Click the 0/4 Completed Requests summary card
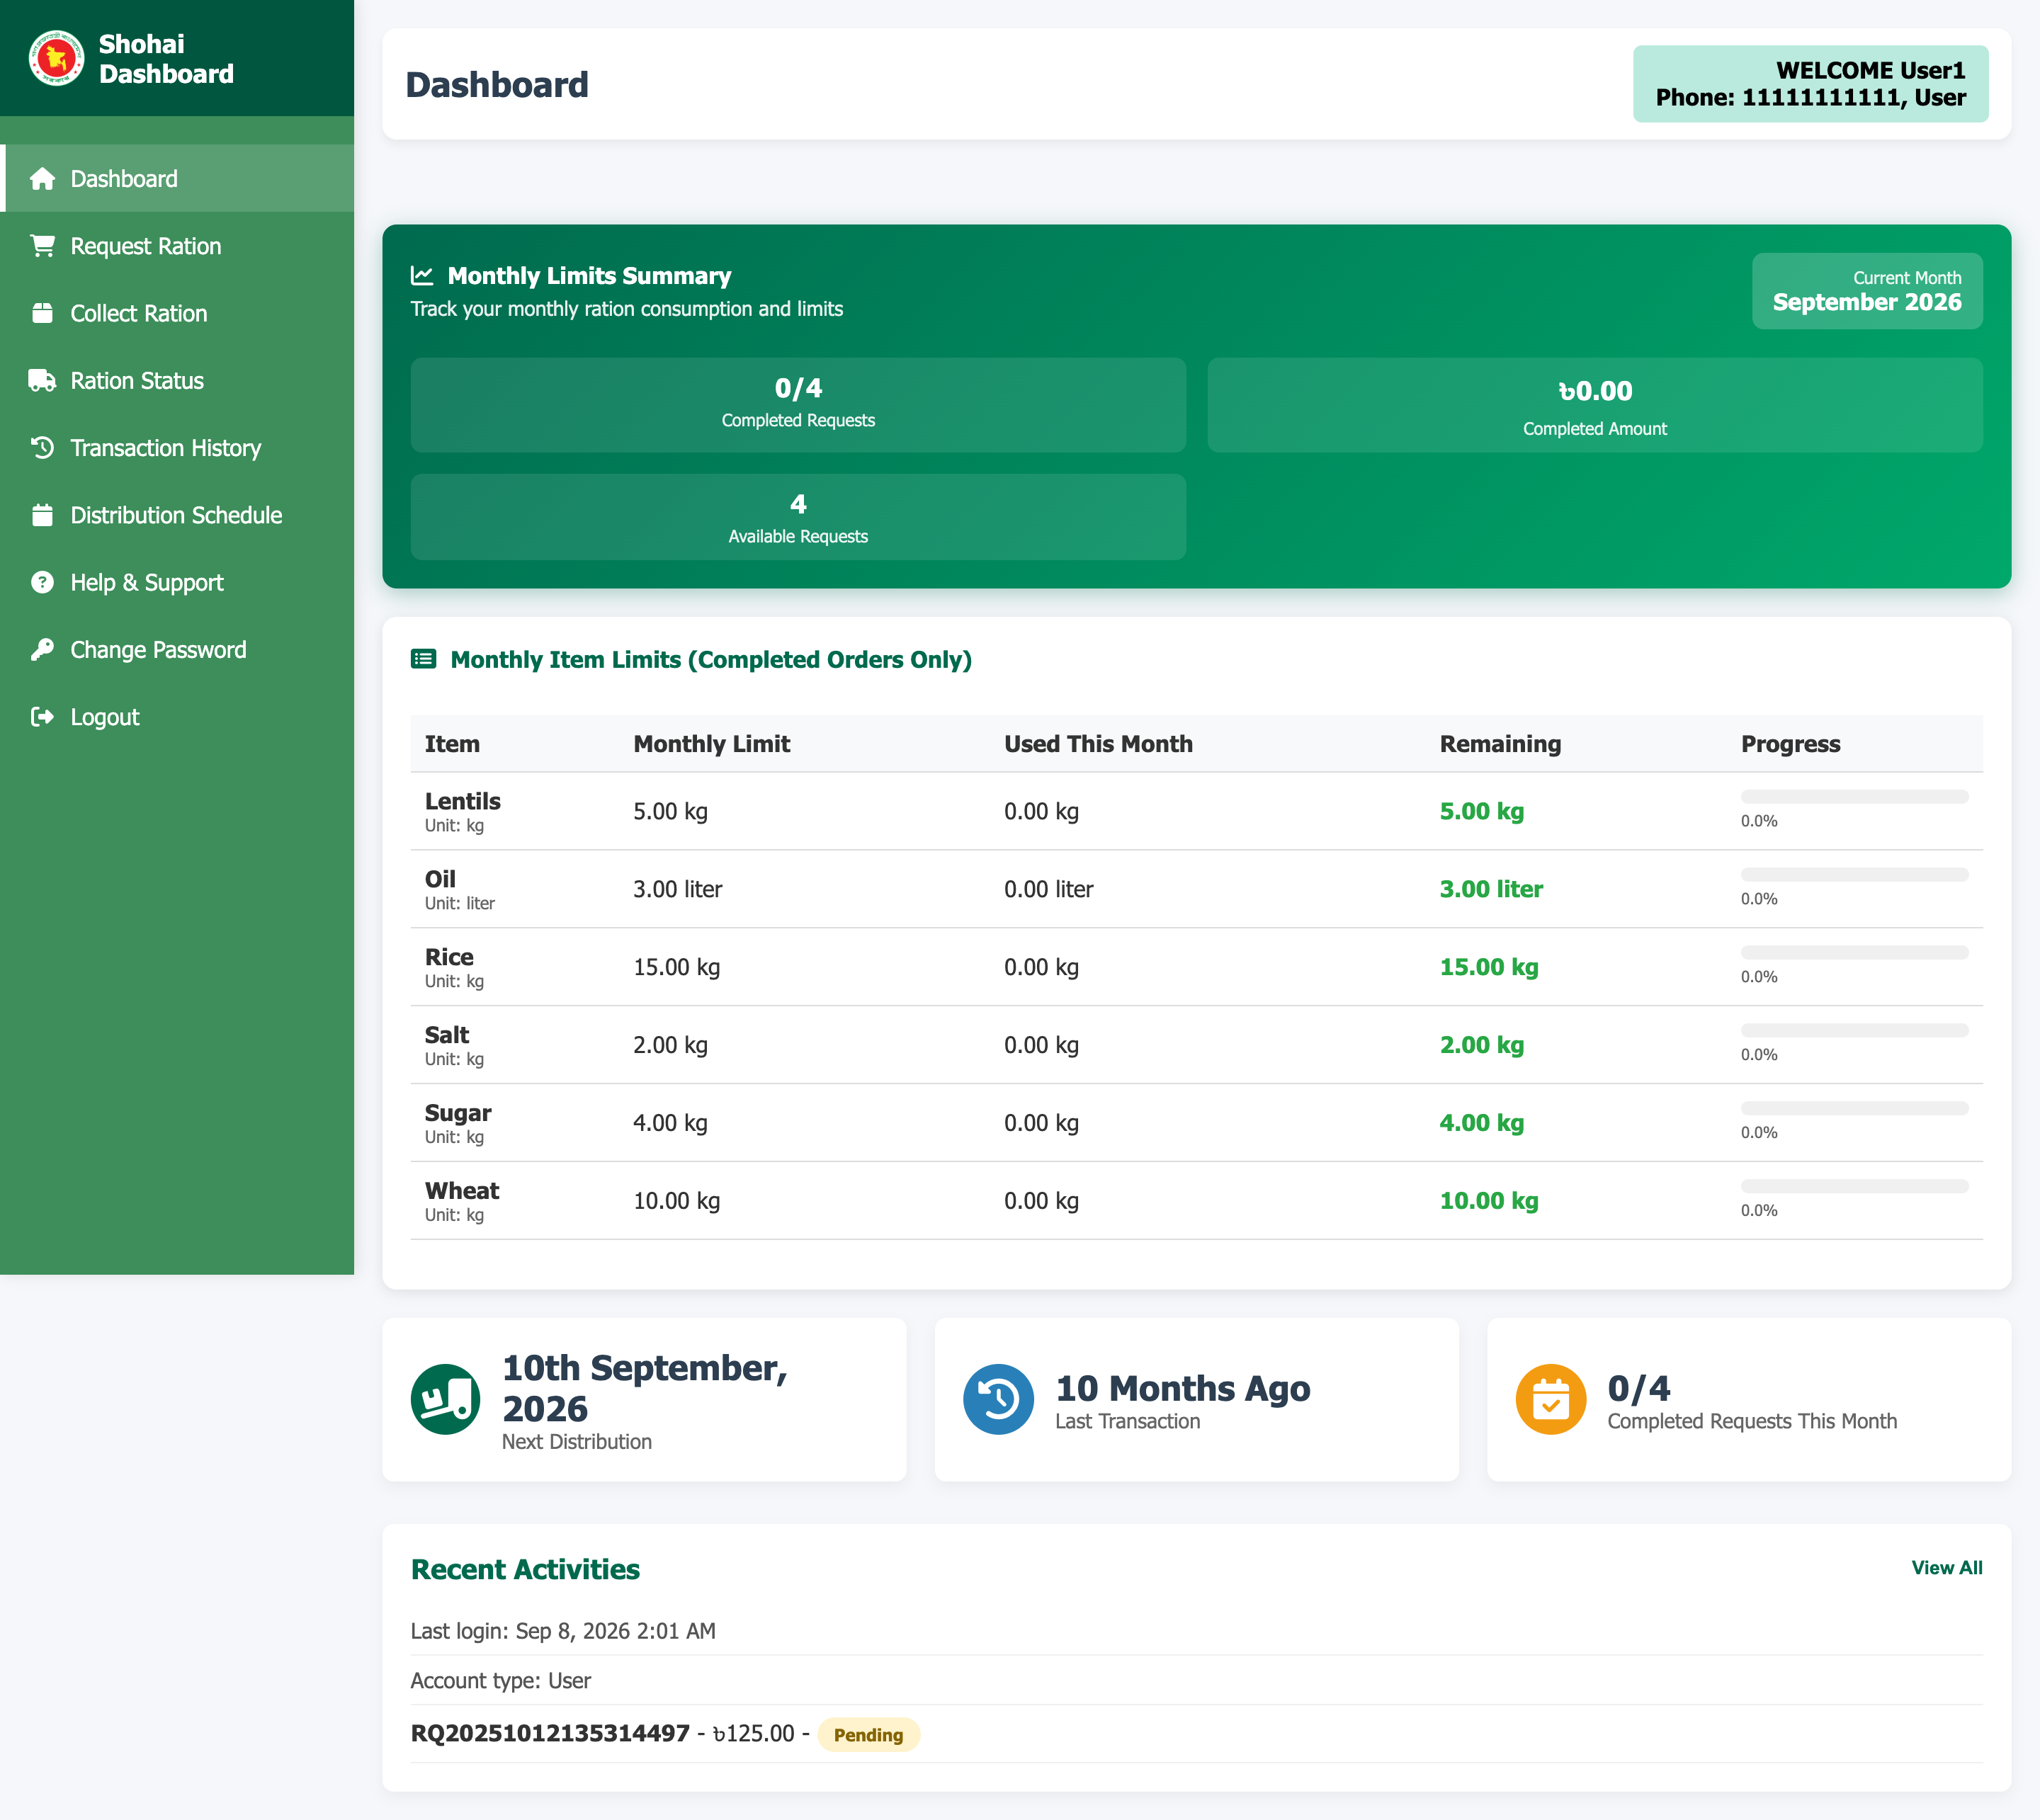The height and width of the screenshot is (1820, 2040). point(798,405)
